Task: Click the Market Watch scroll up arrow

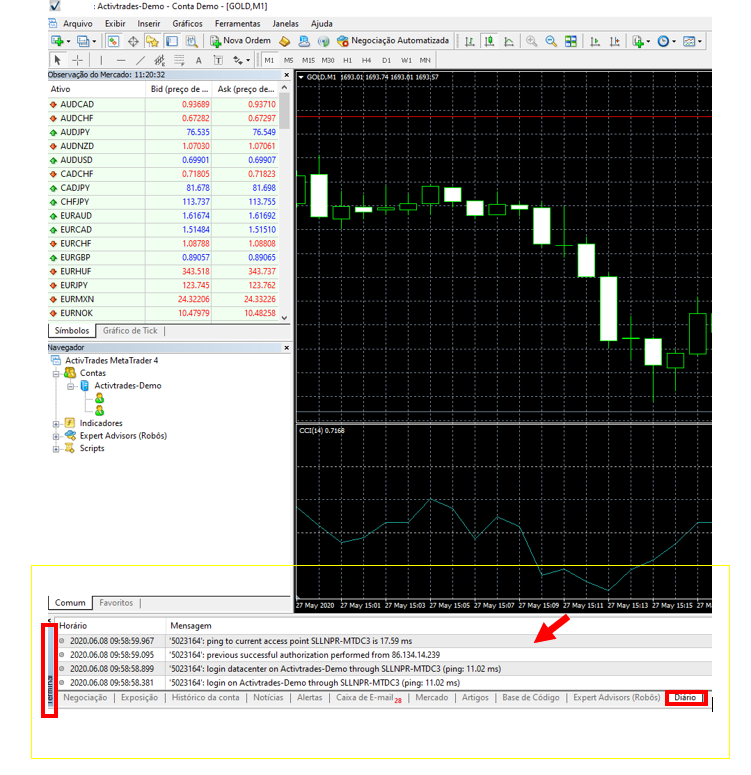Action: 284,87
